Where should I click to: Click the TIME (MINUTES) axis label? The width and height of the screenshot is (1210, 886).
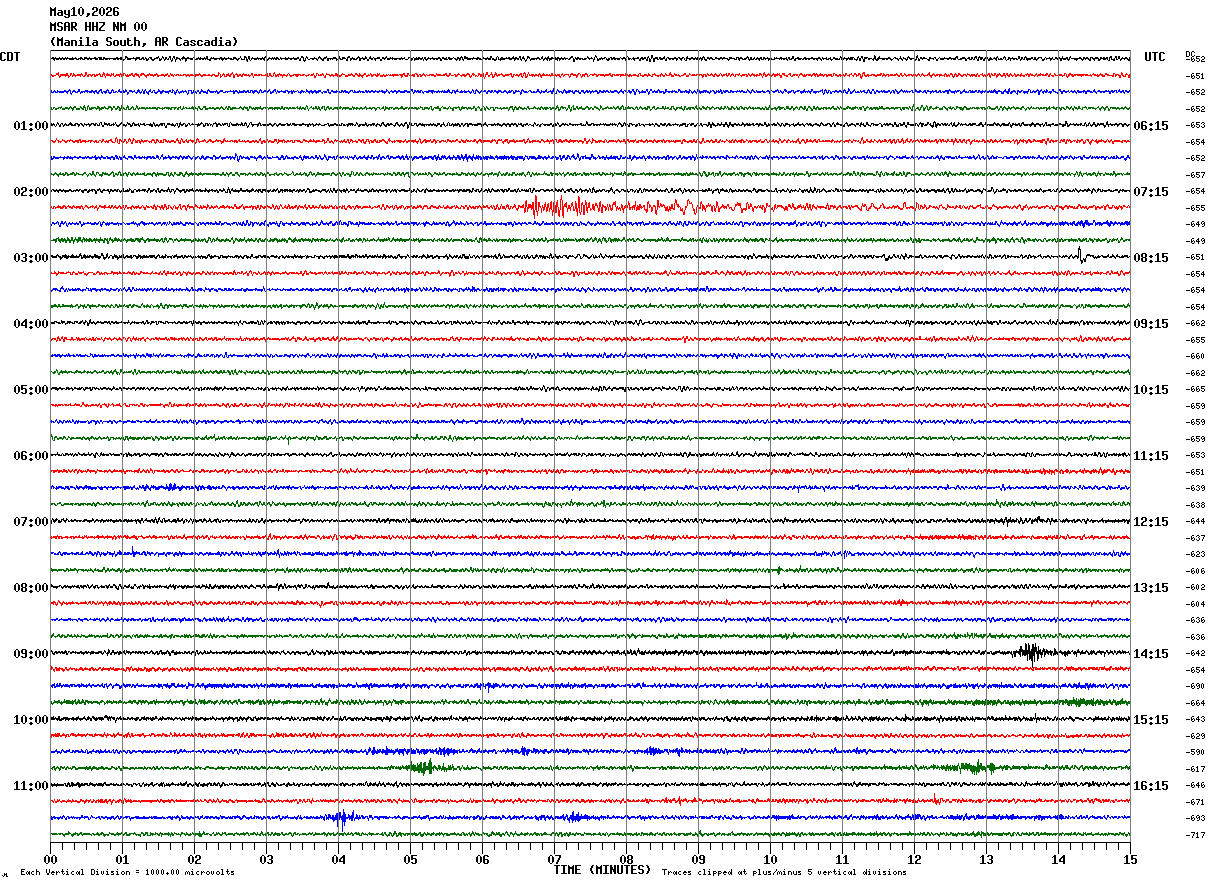coord(602,870)
